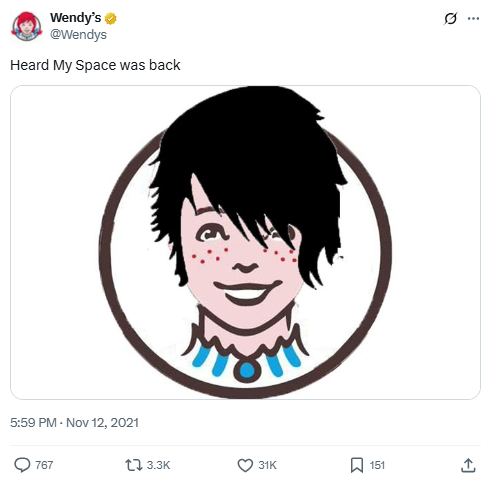Click the blue pendant in the image
The width and height of the screenshot is (490, 478).
tap(247, 370)
